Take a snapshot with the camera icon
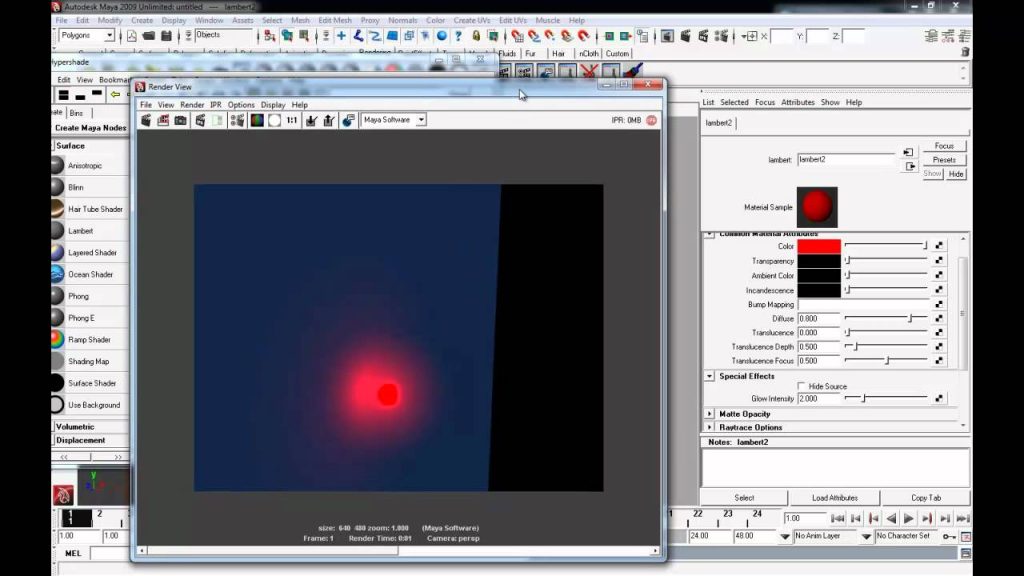Image resolution: width=1024 pixels, height=576 pixels. pos(180,120)
